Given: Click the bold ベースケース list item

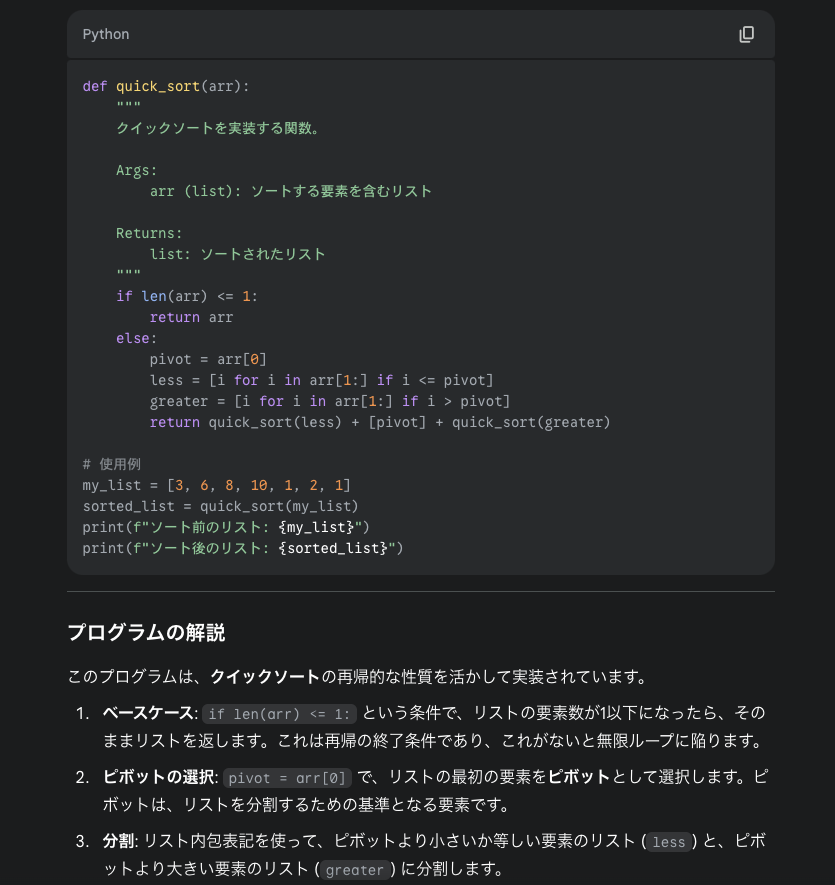Looking at the screenshot, I should (x=148, y=713).
